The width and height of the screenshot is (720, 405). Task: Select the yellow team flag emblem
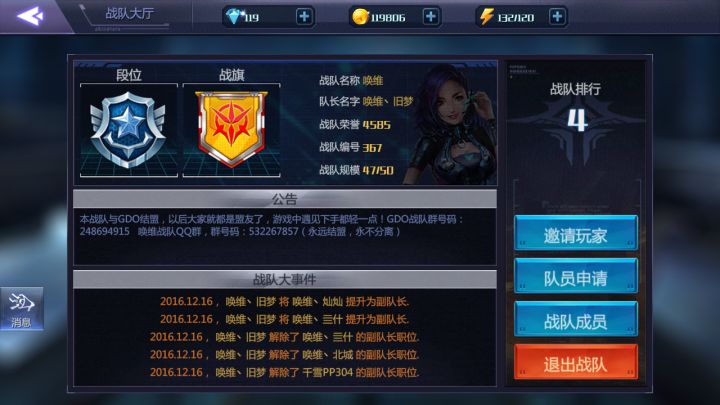[231, 129]
